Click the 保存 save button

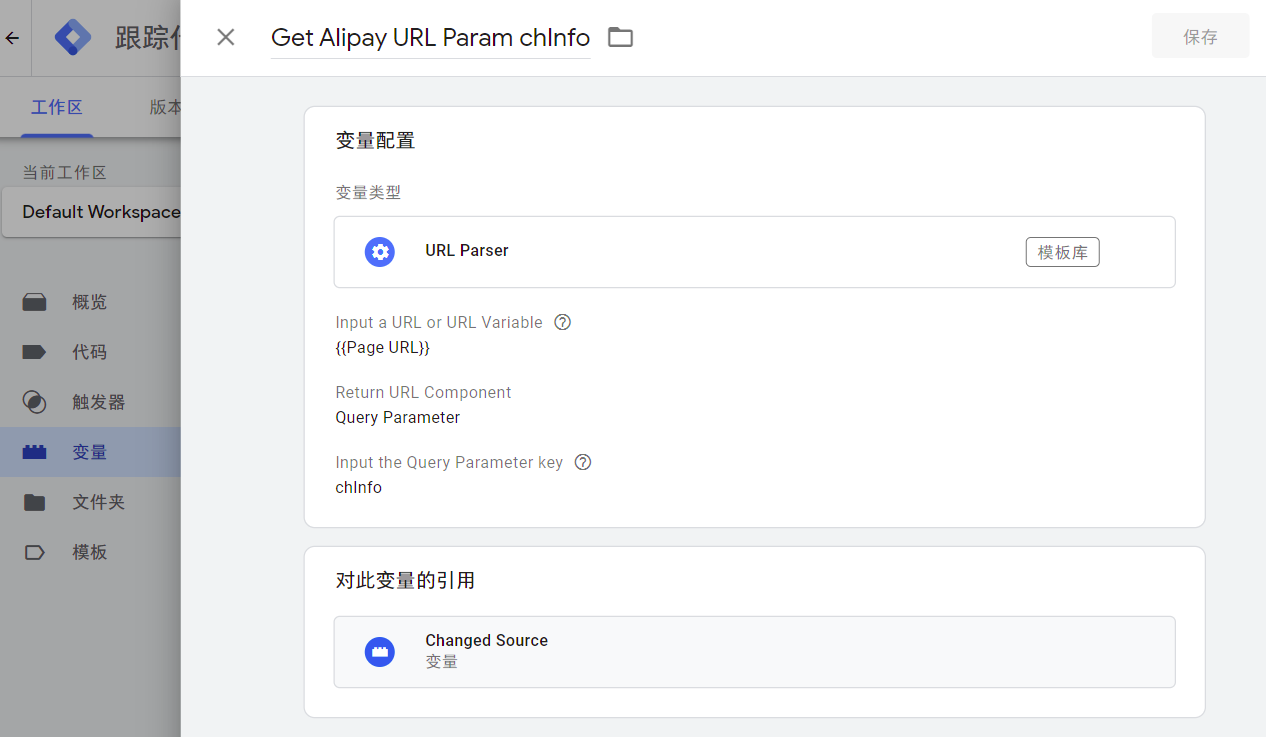coord(1200,36)
